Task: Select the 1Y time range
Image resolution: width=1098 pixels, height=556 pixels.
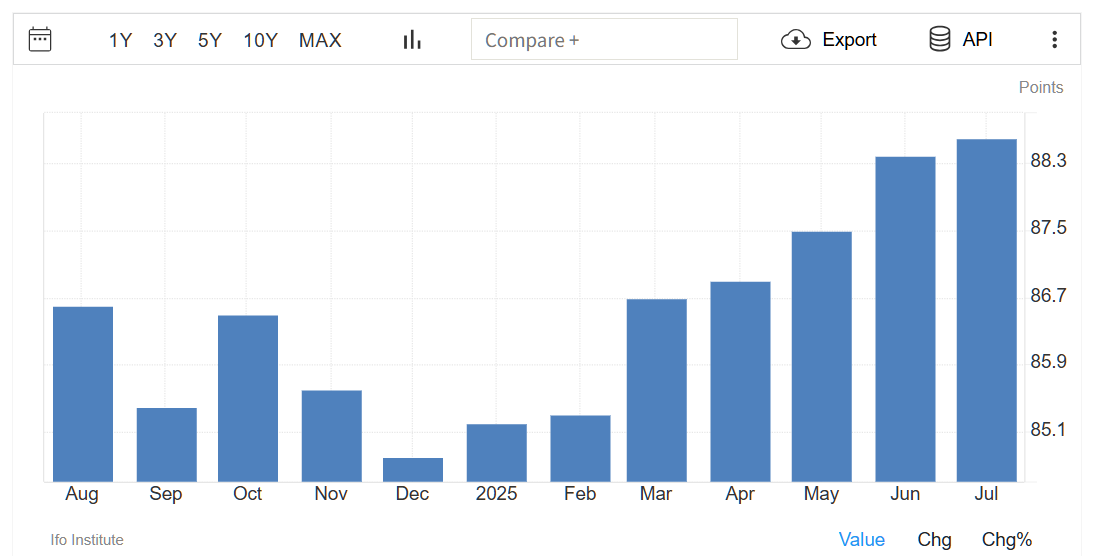Action: pyautogui.click(x=120, y=41)
